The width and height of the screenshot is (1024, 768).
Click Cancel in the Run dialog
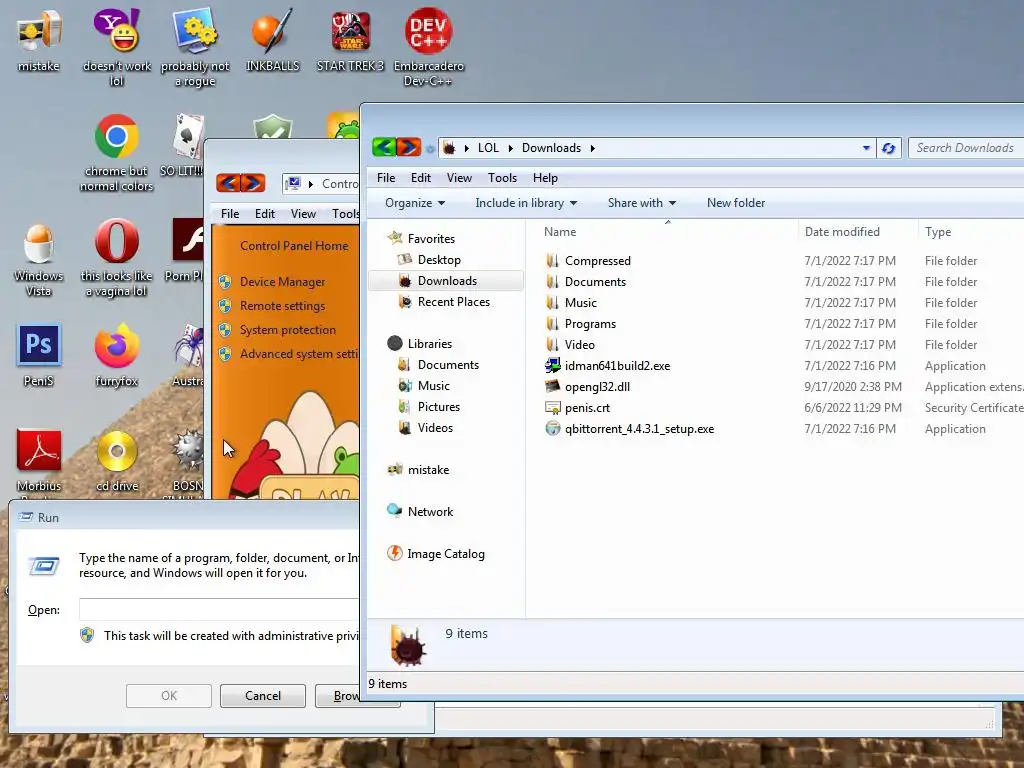point(263,696)
